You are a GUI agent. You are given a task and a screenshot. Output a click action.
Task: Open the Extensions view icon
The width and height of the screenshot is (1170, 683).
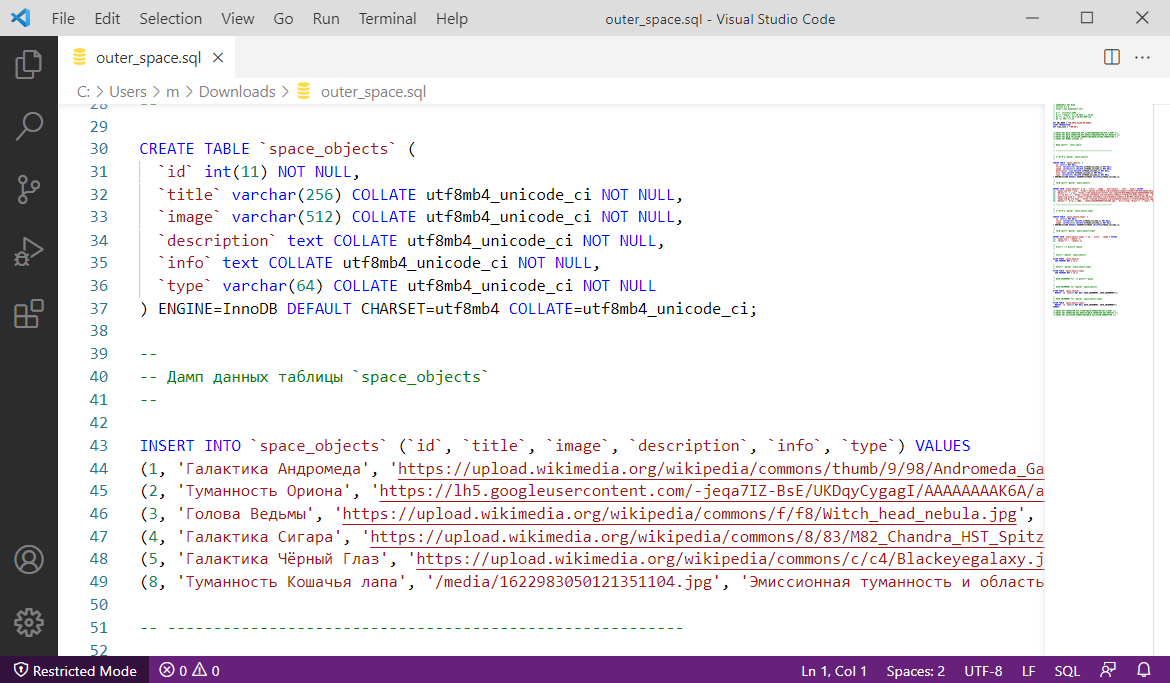[29, 313]
